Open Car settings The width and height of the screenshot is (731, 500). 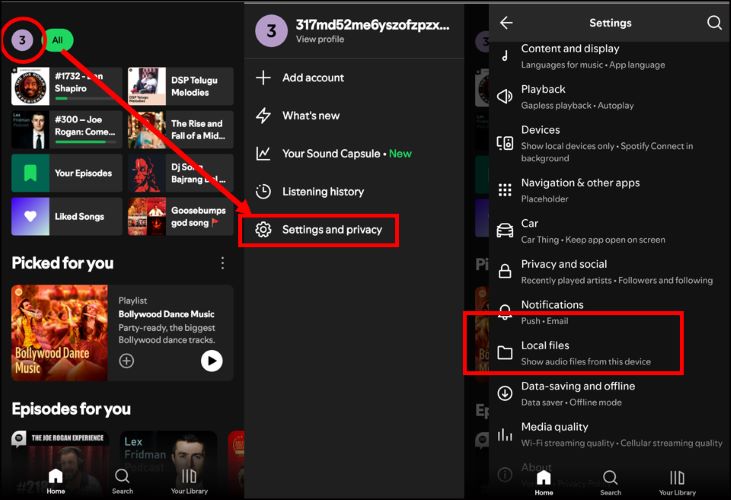point(610,231)
